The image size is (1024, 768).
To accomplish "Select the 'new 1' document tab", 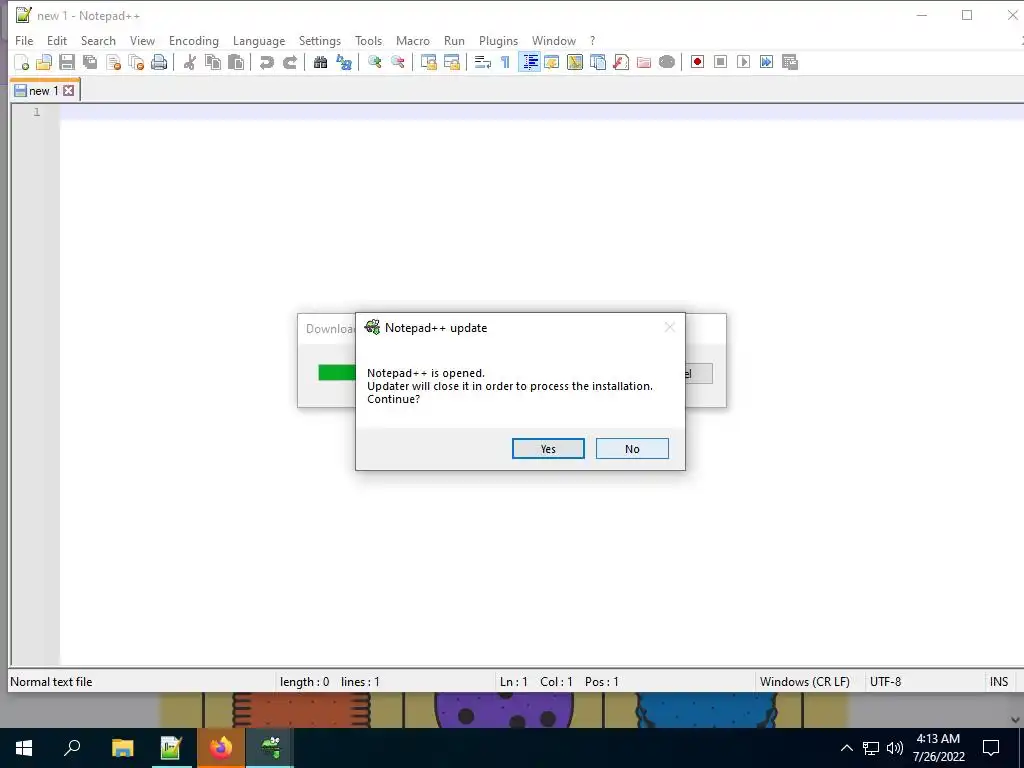I will 44,91.
